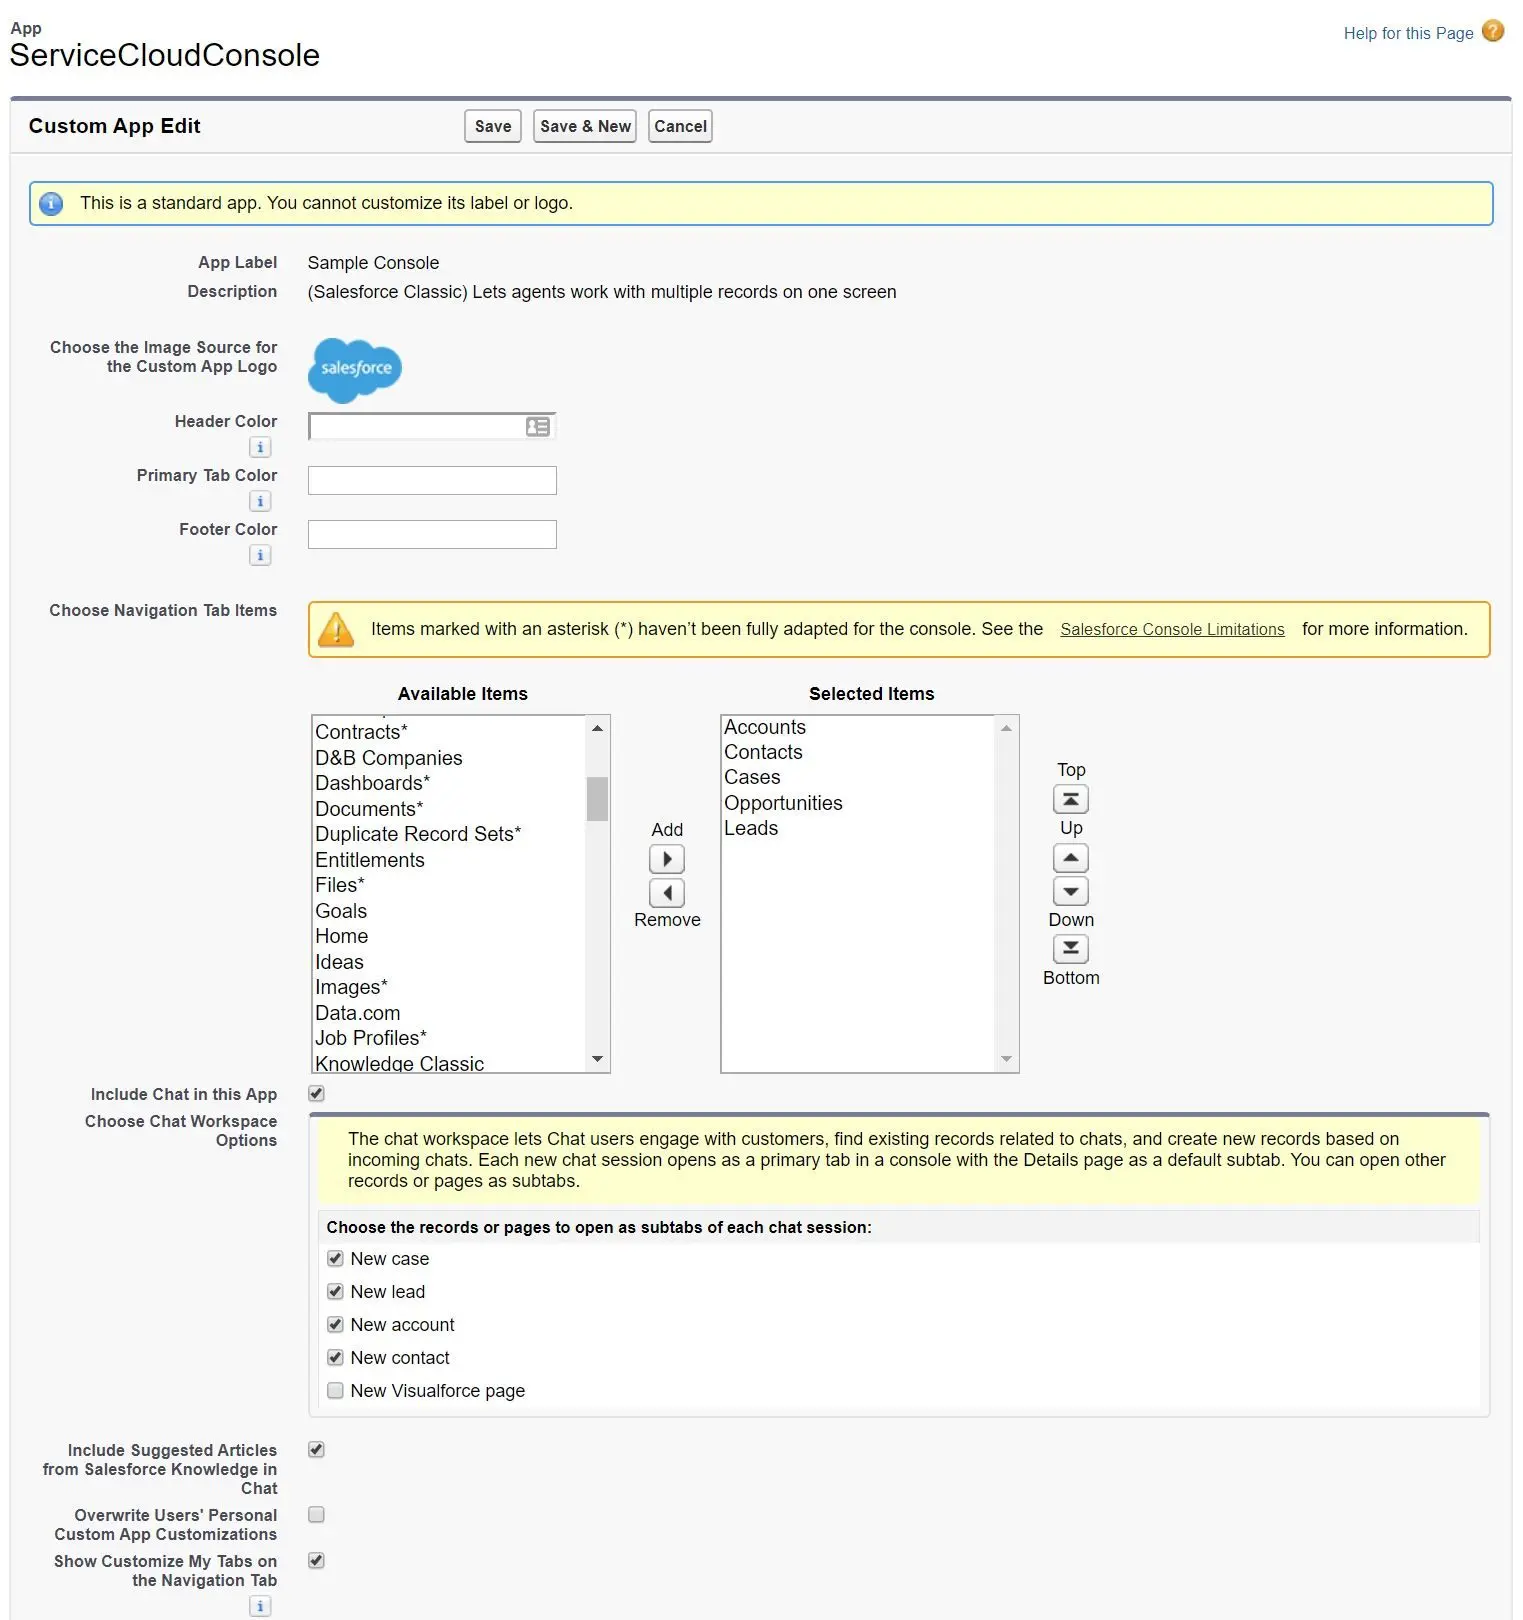Click contact card icon in Header Color field

click(x=538, y=427)
